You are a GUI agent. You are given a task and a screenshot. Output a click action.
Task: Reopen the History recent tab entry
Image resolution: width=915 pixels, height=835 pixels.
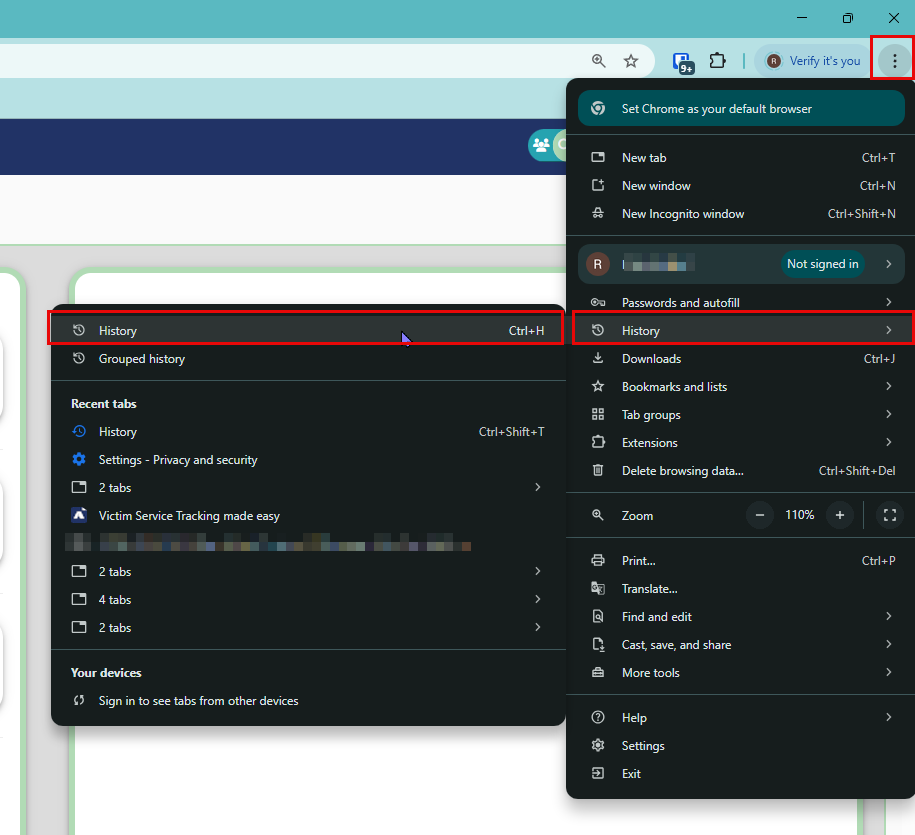point(308,432)
